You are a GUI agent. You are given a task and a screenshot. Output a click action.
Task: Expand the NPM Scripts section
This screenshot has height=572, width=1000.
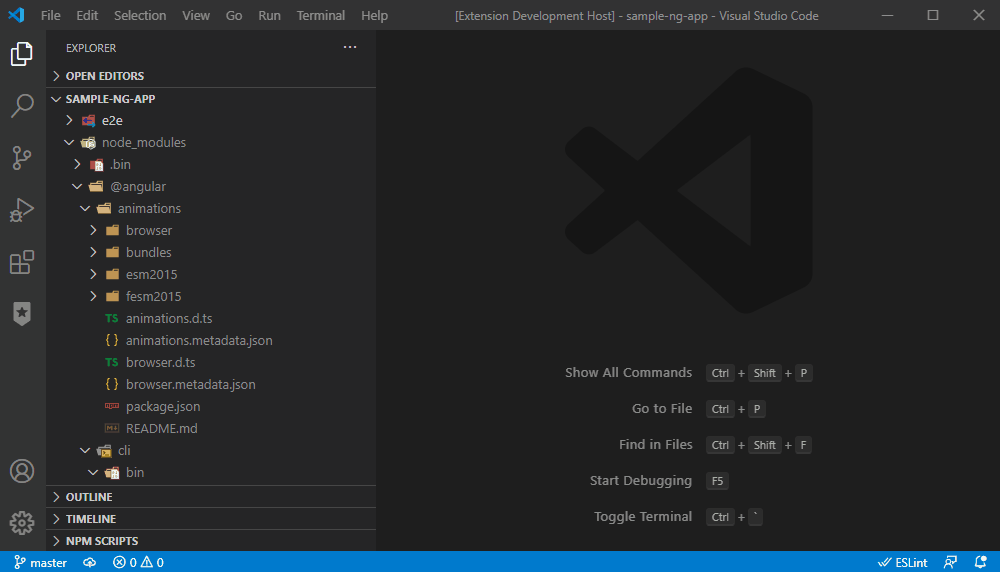tap(56, 541)
